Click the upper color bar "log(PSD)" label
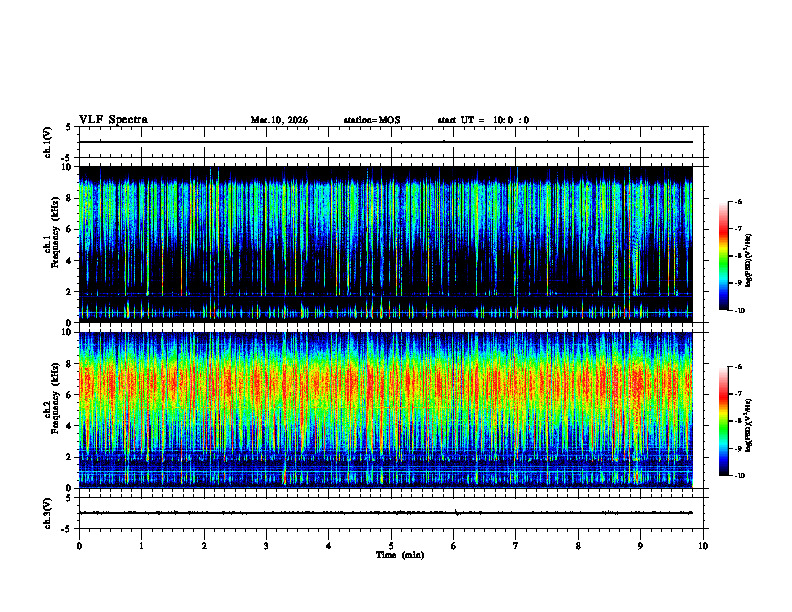 [749, 261]
